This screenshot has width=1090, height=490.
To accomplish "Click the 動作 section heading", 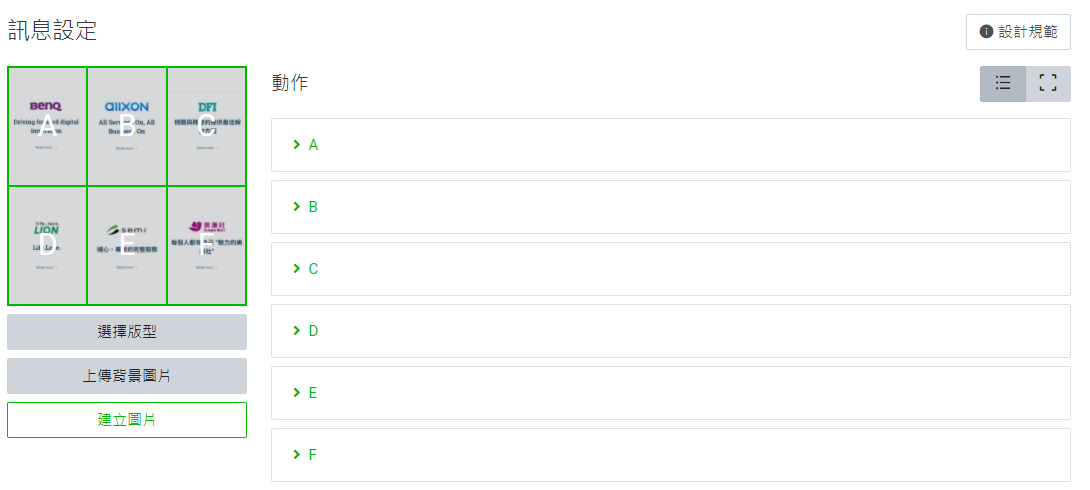I will (290, 83).
